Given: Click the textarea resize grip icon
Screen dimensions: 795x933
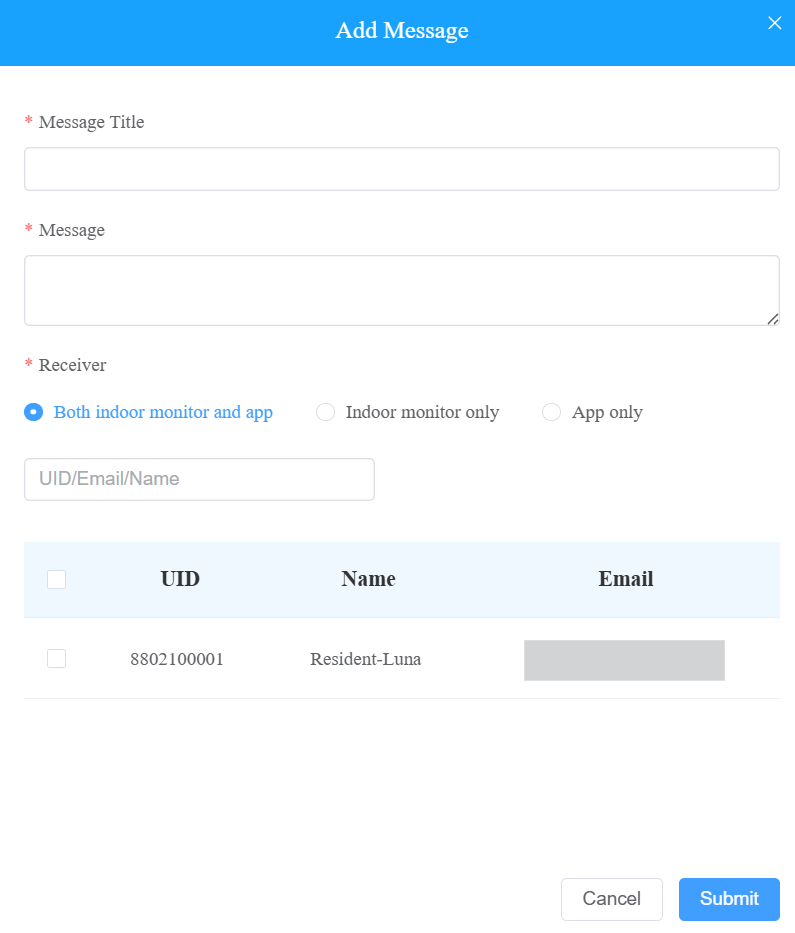Looking at the screenshot, I should pos(772,319).
